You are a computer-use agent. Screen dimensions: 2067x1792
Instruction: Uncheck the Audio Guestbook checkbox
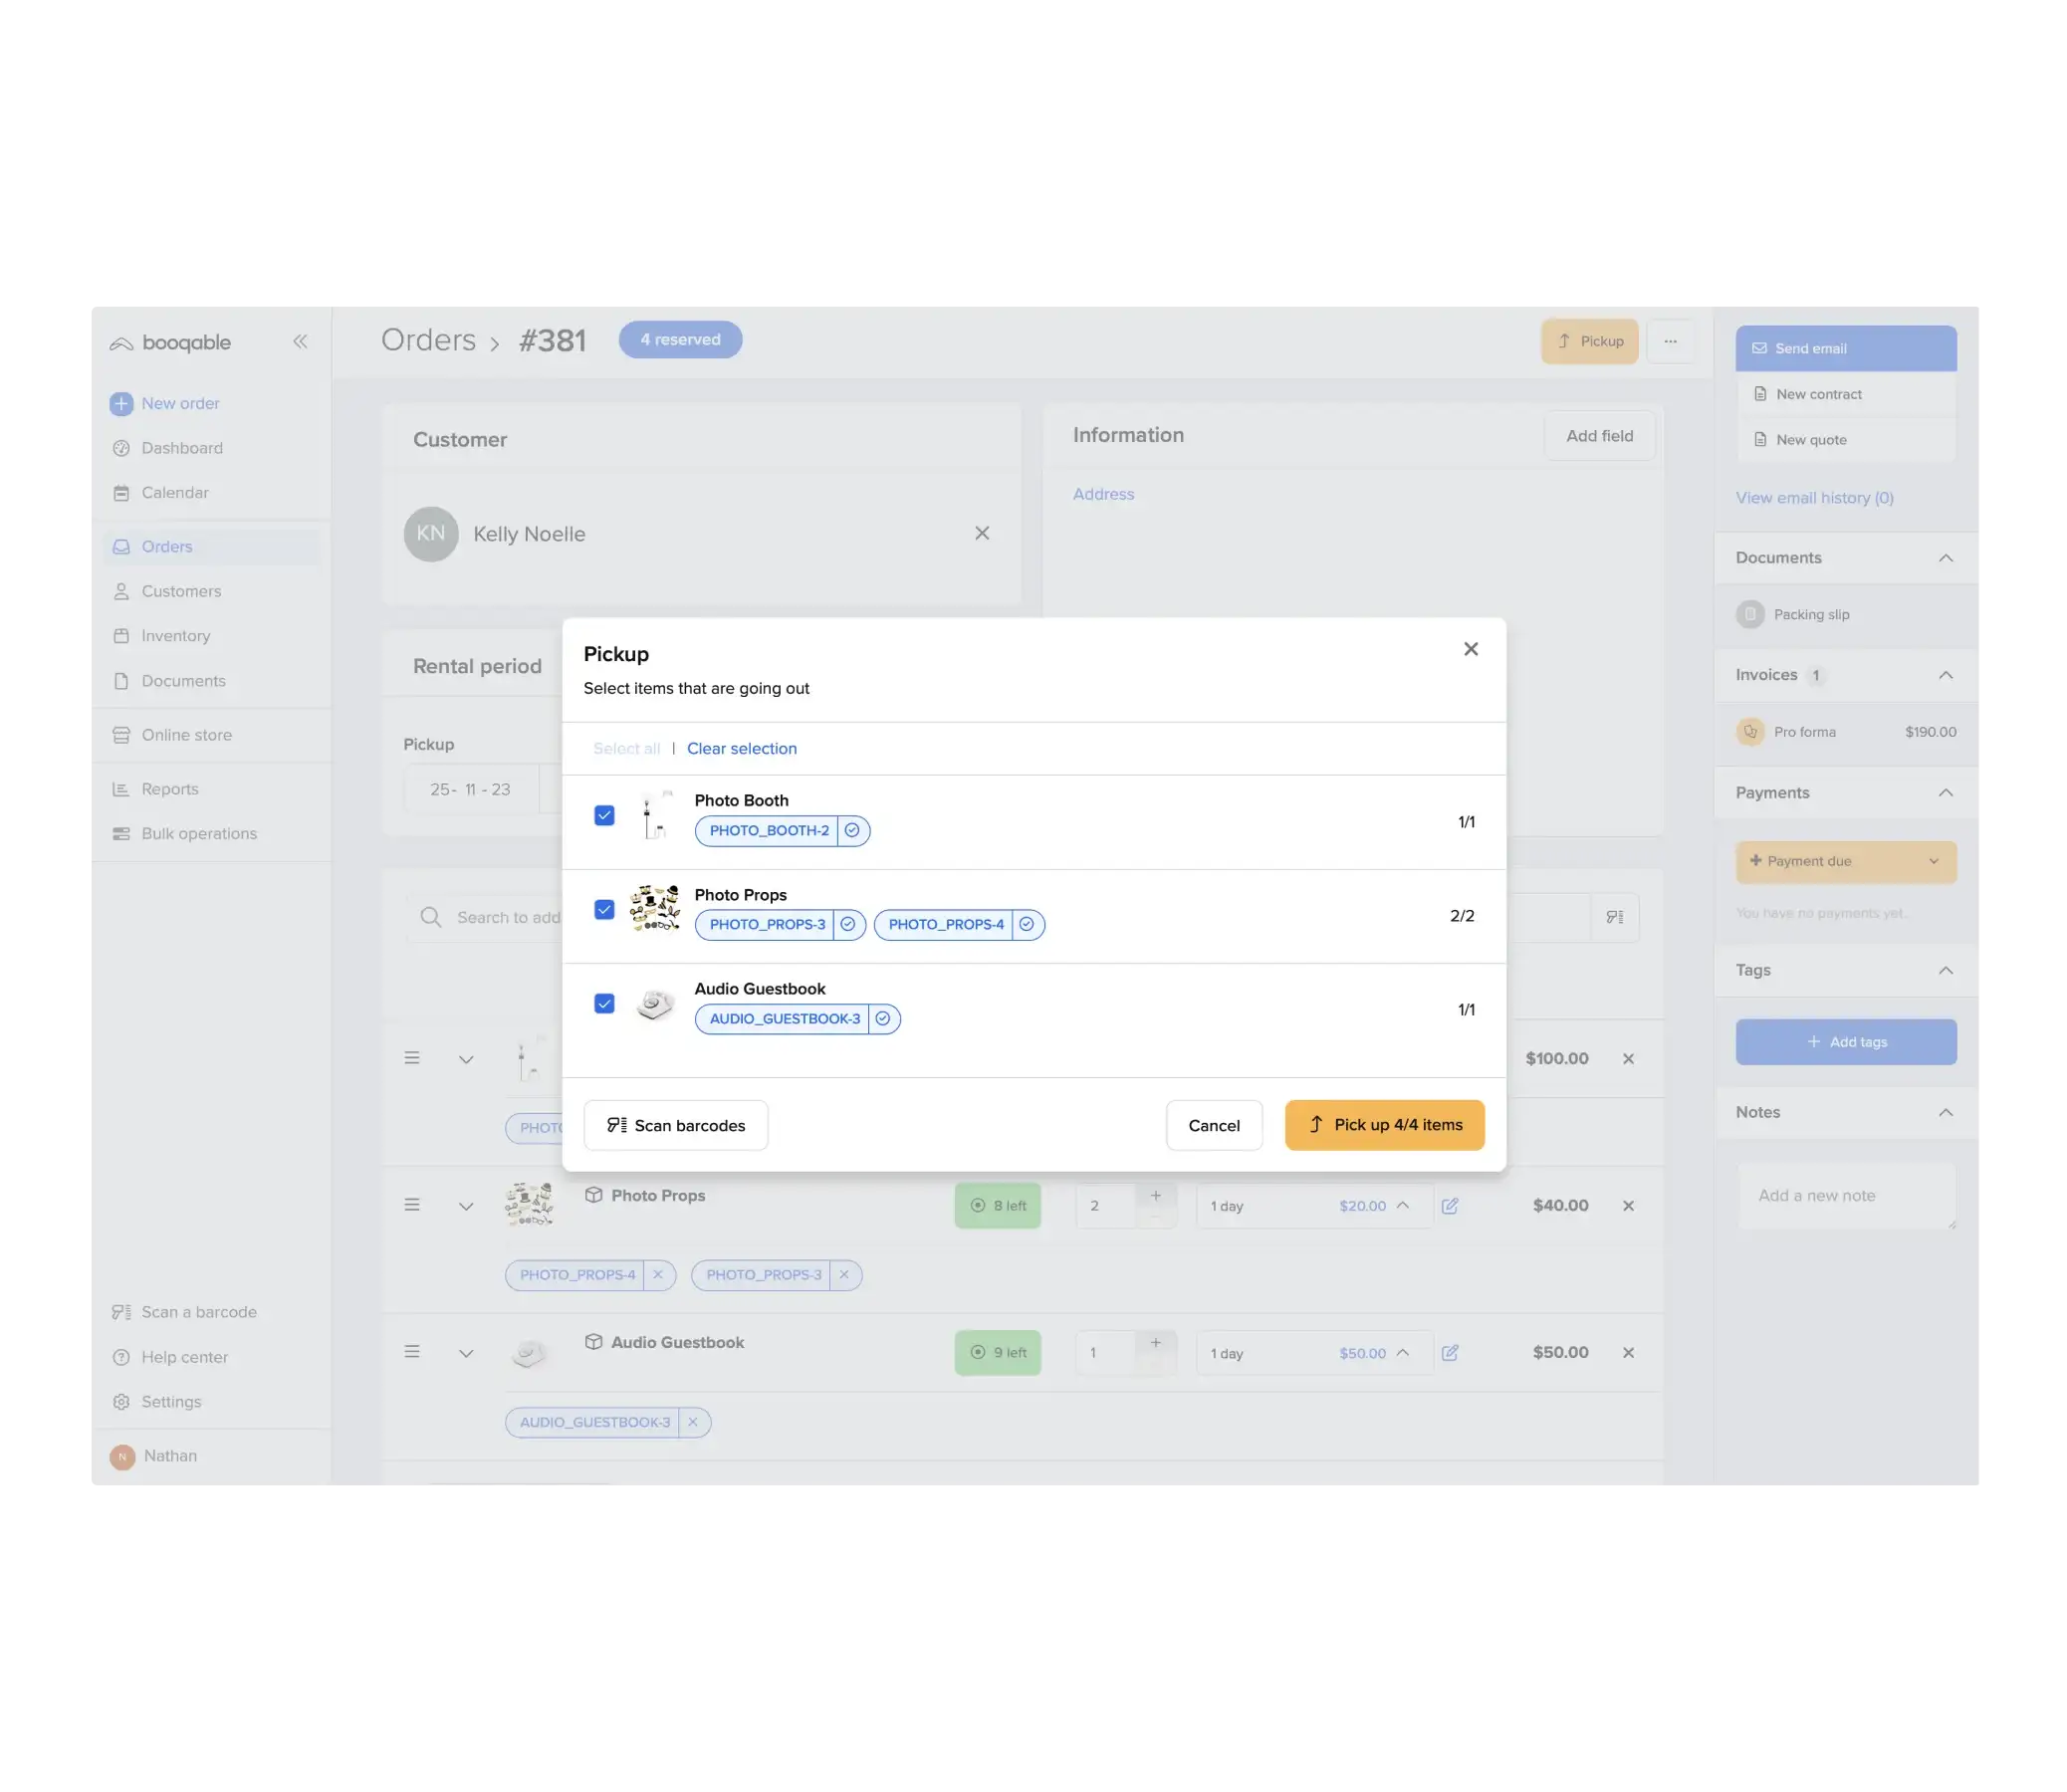(x=604, y=1003)
